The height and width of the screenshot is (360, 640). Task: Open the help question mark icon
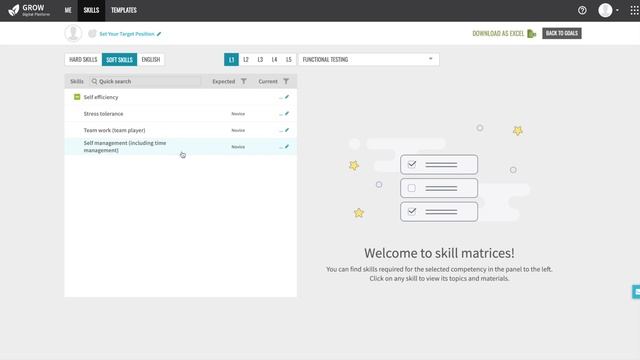click(x=582, y=10)
